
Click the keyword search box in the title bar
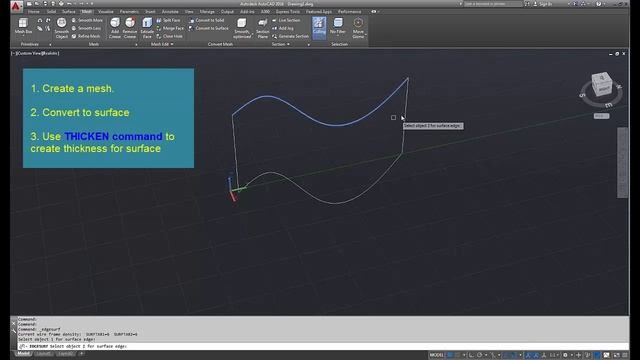click(x=493, y=4)
